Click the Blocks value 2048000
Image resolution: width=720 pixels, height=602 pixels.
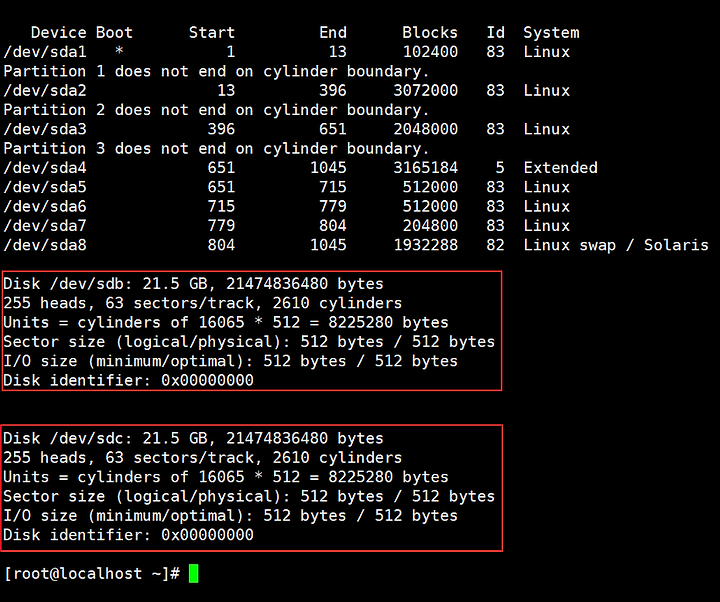(x=426, y=129)
